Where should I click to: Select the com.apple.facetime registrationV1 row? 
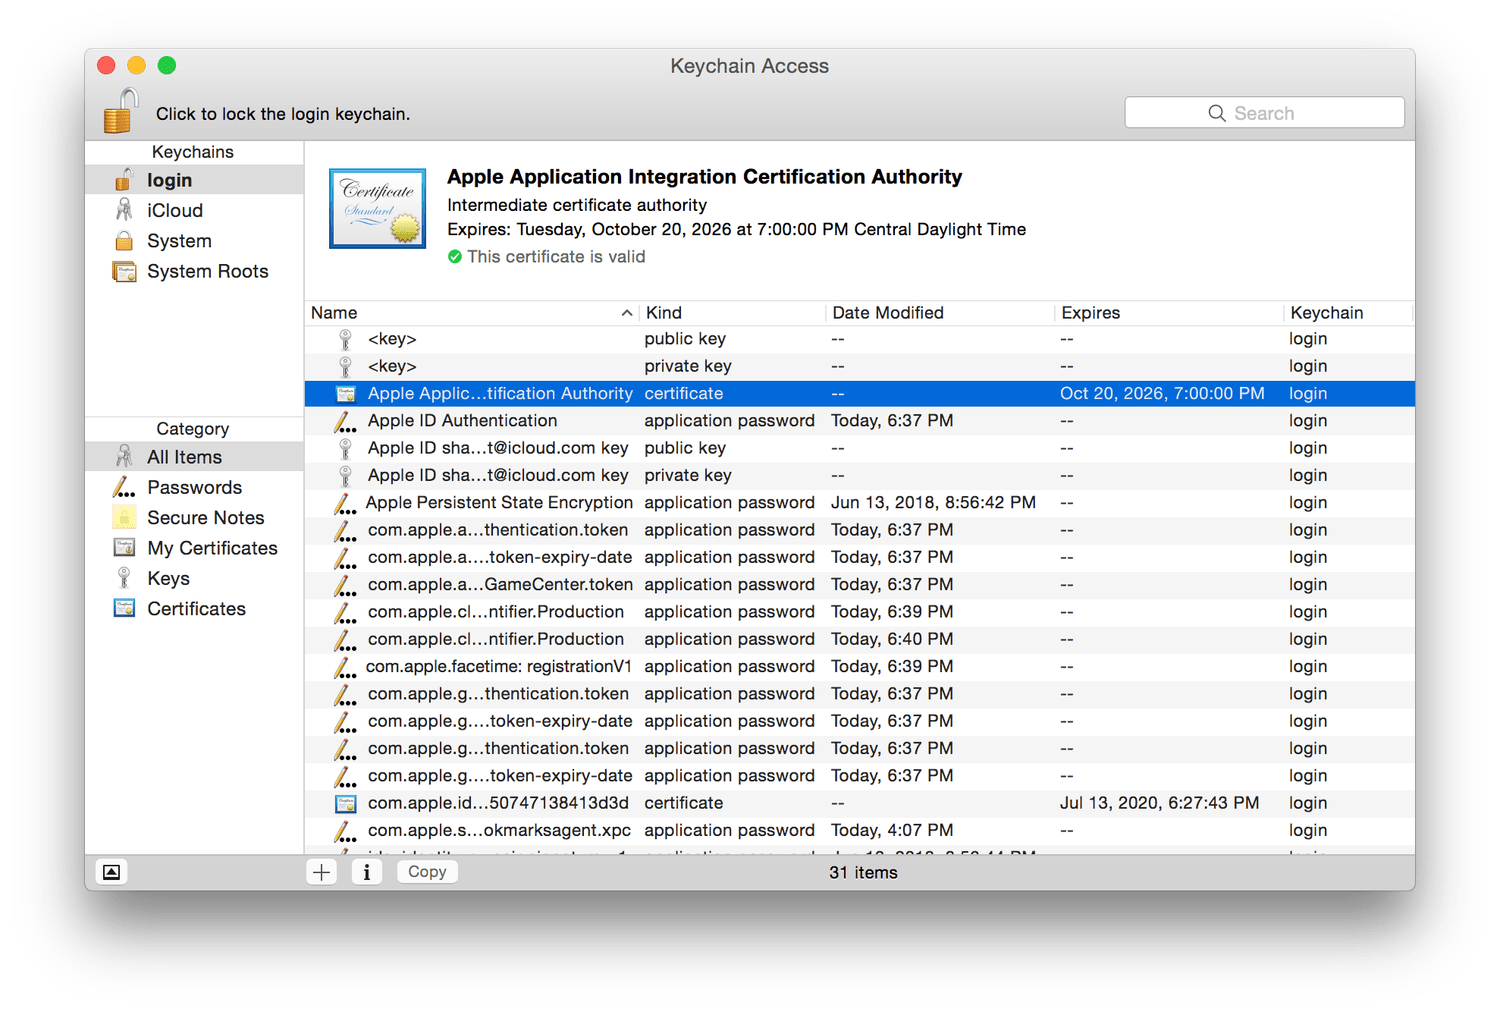(498, 667)
